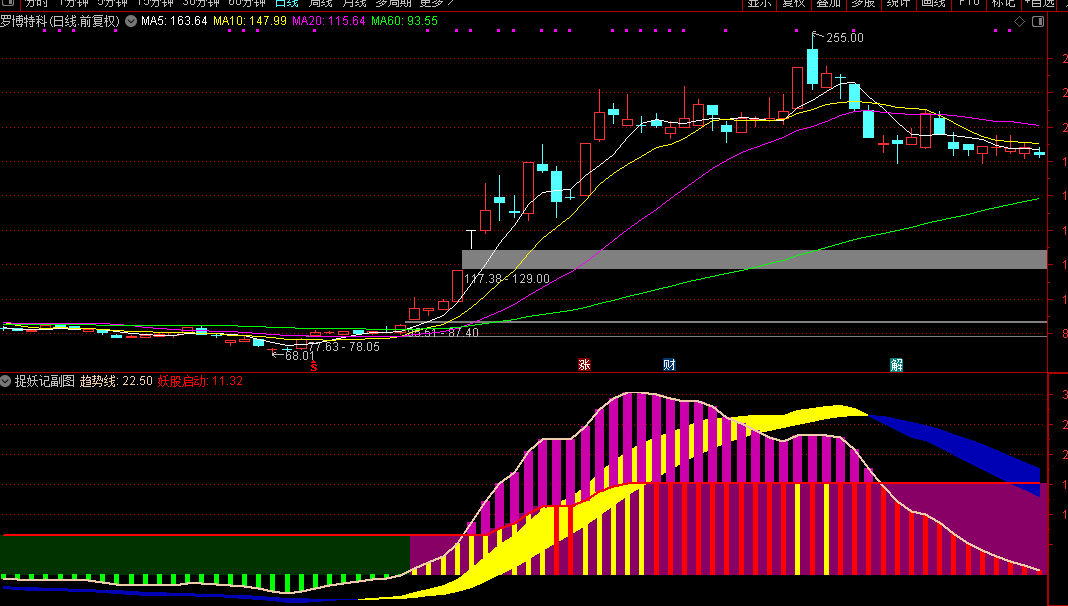Viewport: 1068px width, 606px height.
Task: Click the red S signal marker
Action: pos(314,366)
